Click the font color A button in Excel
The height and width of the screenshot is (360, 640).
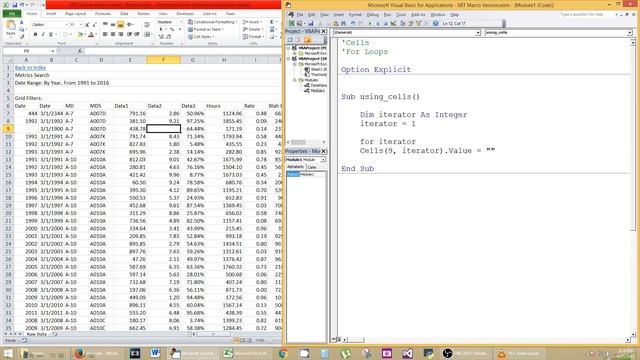pos(91,34)
